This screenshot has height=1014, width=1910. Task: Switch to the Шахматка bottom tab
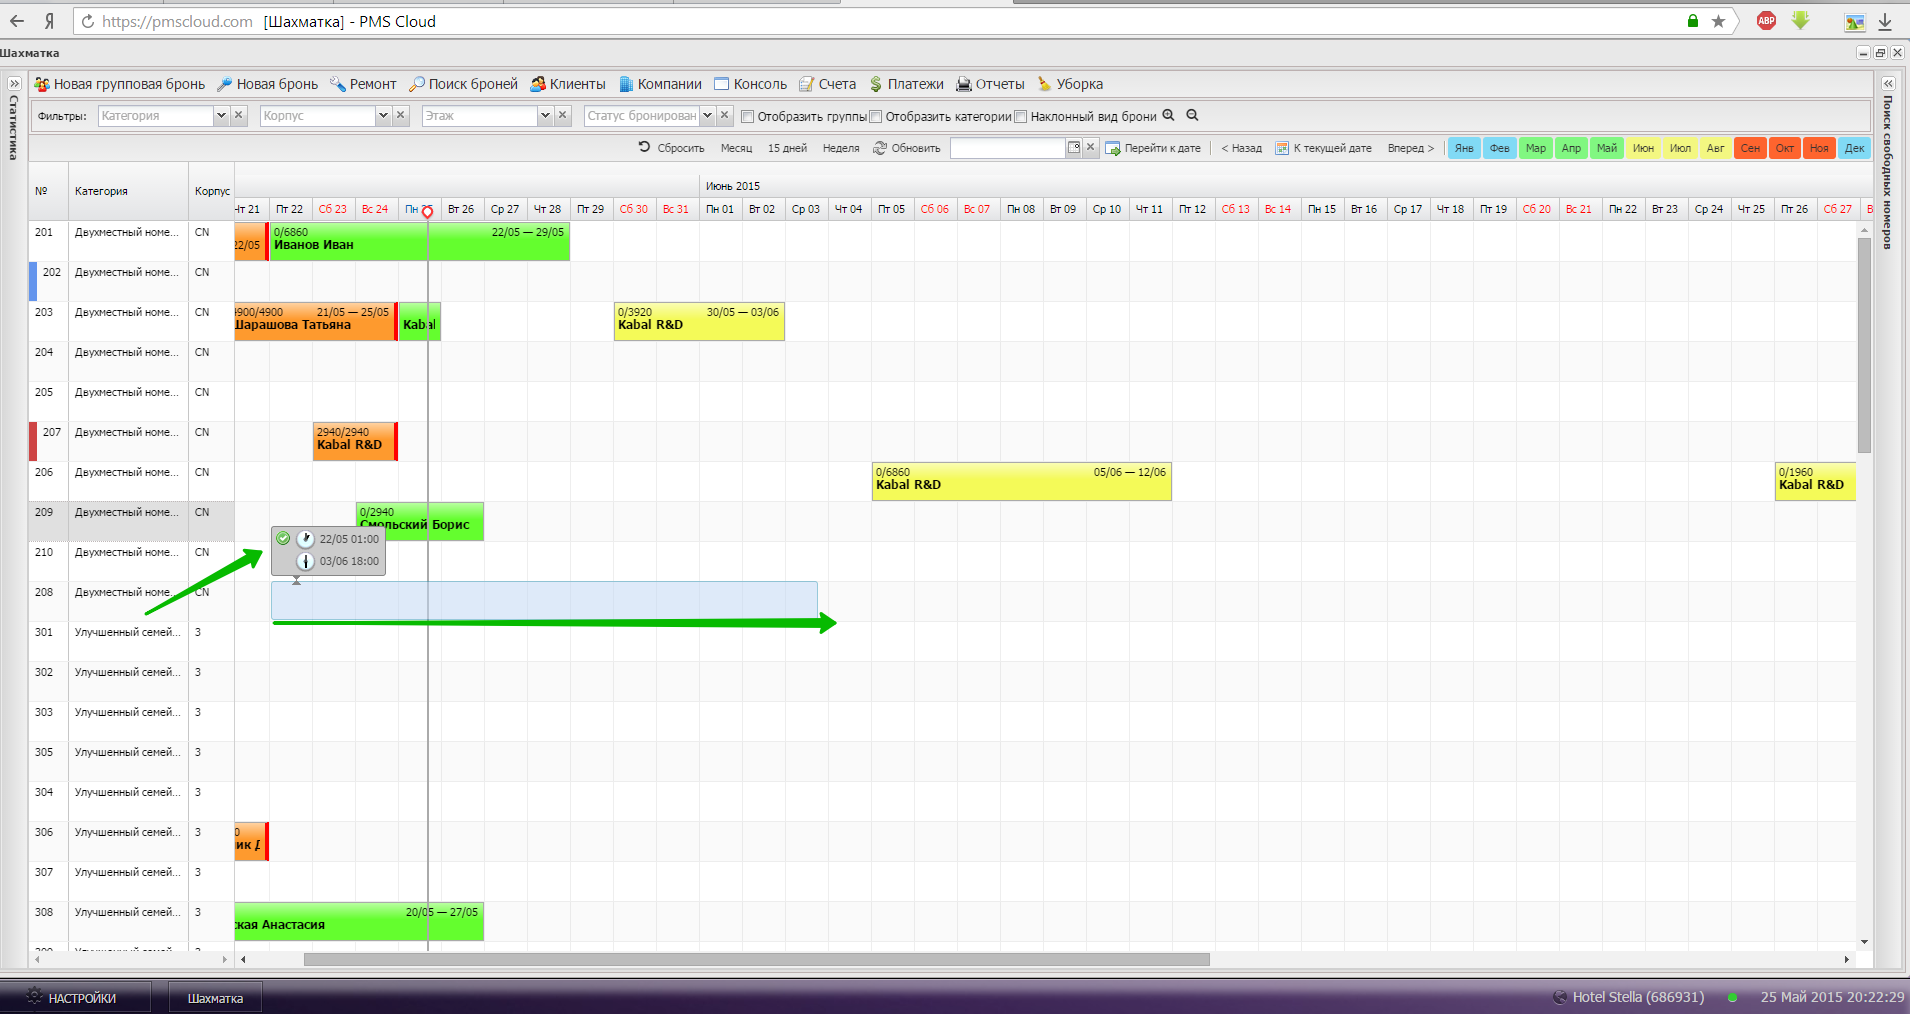[x=215, y=998]
